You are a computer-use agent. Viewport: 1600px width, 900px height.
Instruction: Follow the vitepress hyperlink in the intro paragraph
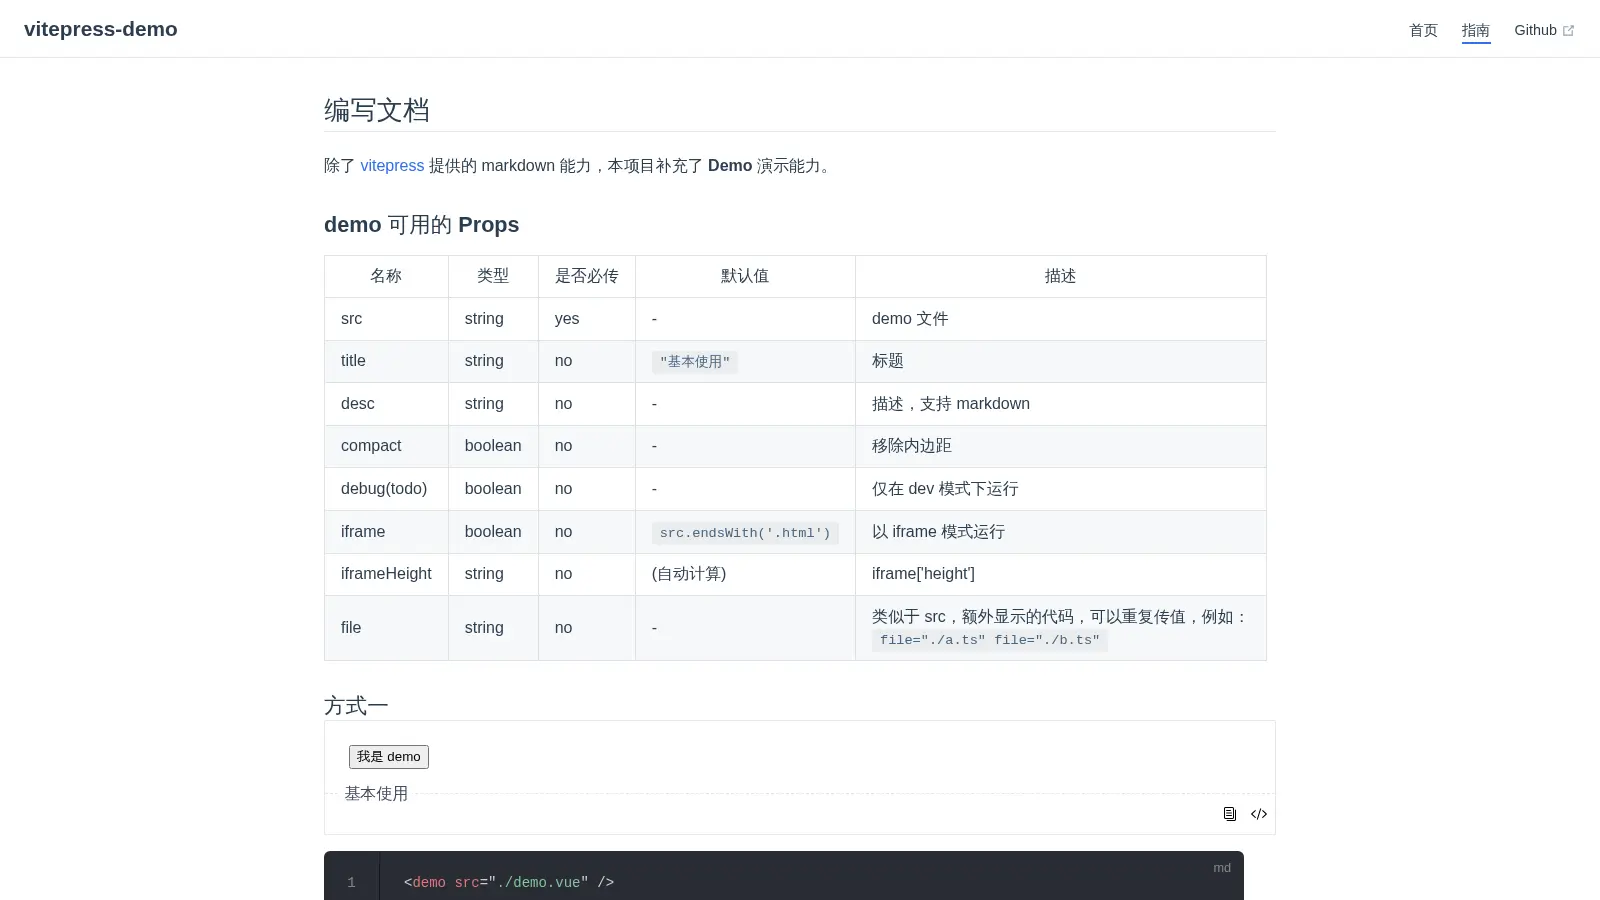pyautogui.click(x=392, y=165)
